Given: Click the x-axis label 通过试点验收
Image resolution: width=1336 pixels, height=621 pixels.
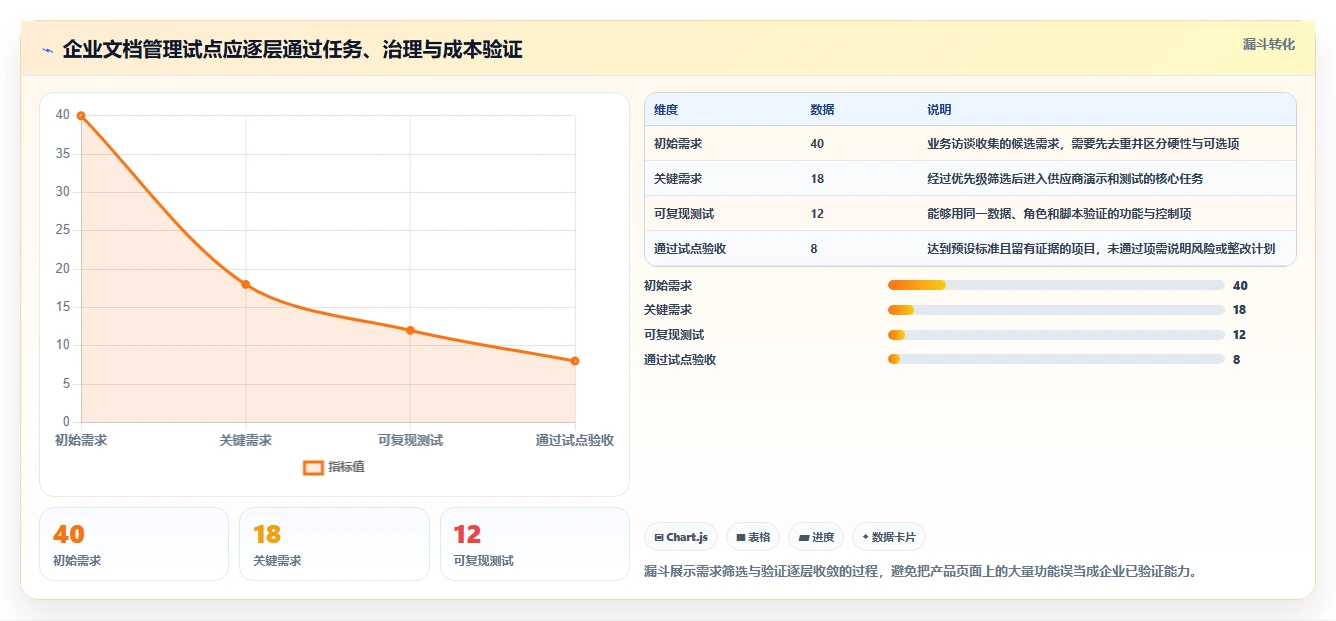Looking at the screenshot, I should click(575, 440).
